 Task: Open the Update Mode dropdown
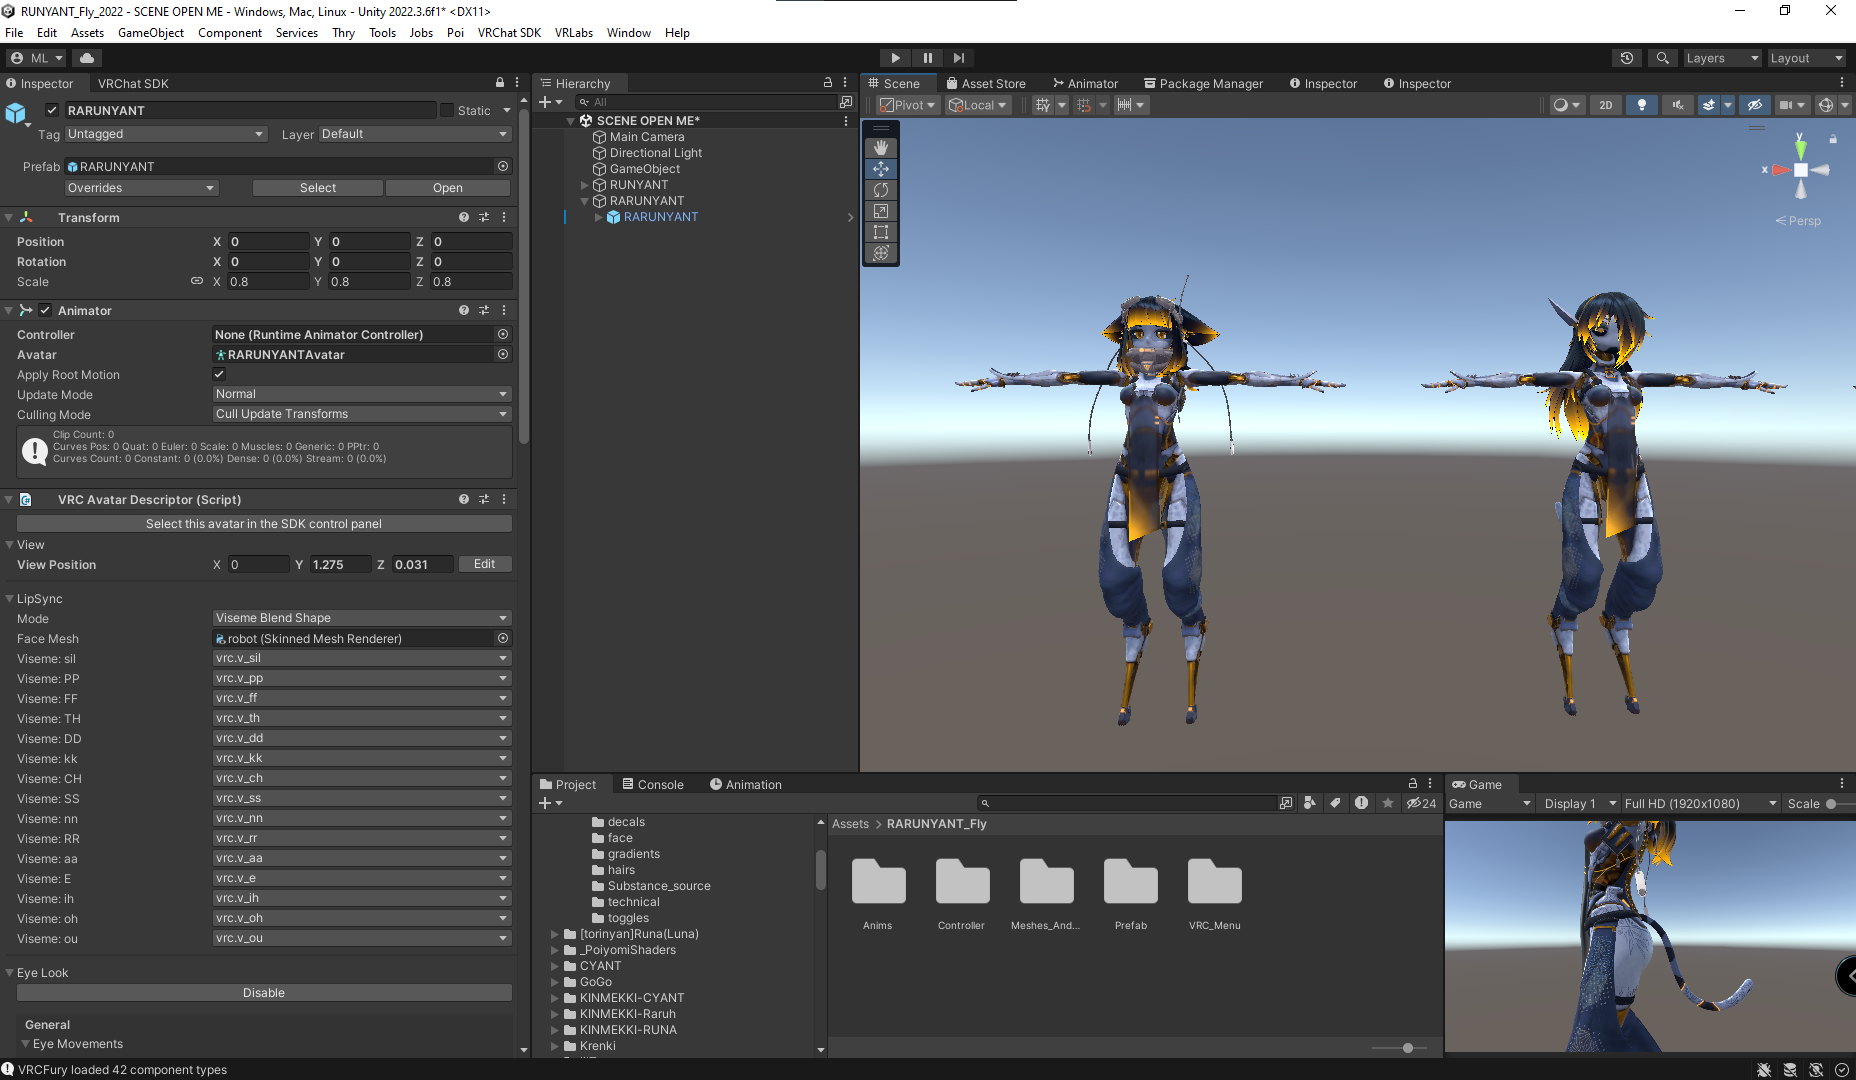[362, 394]
